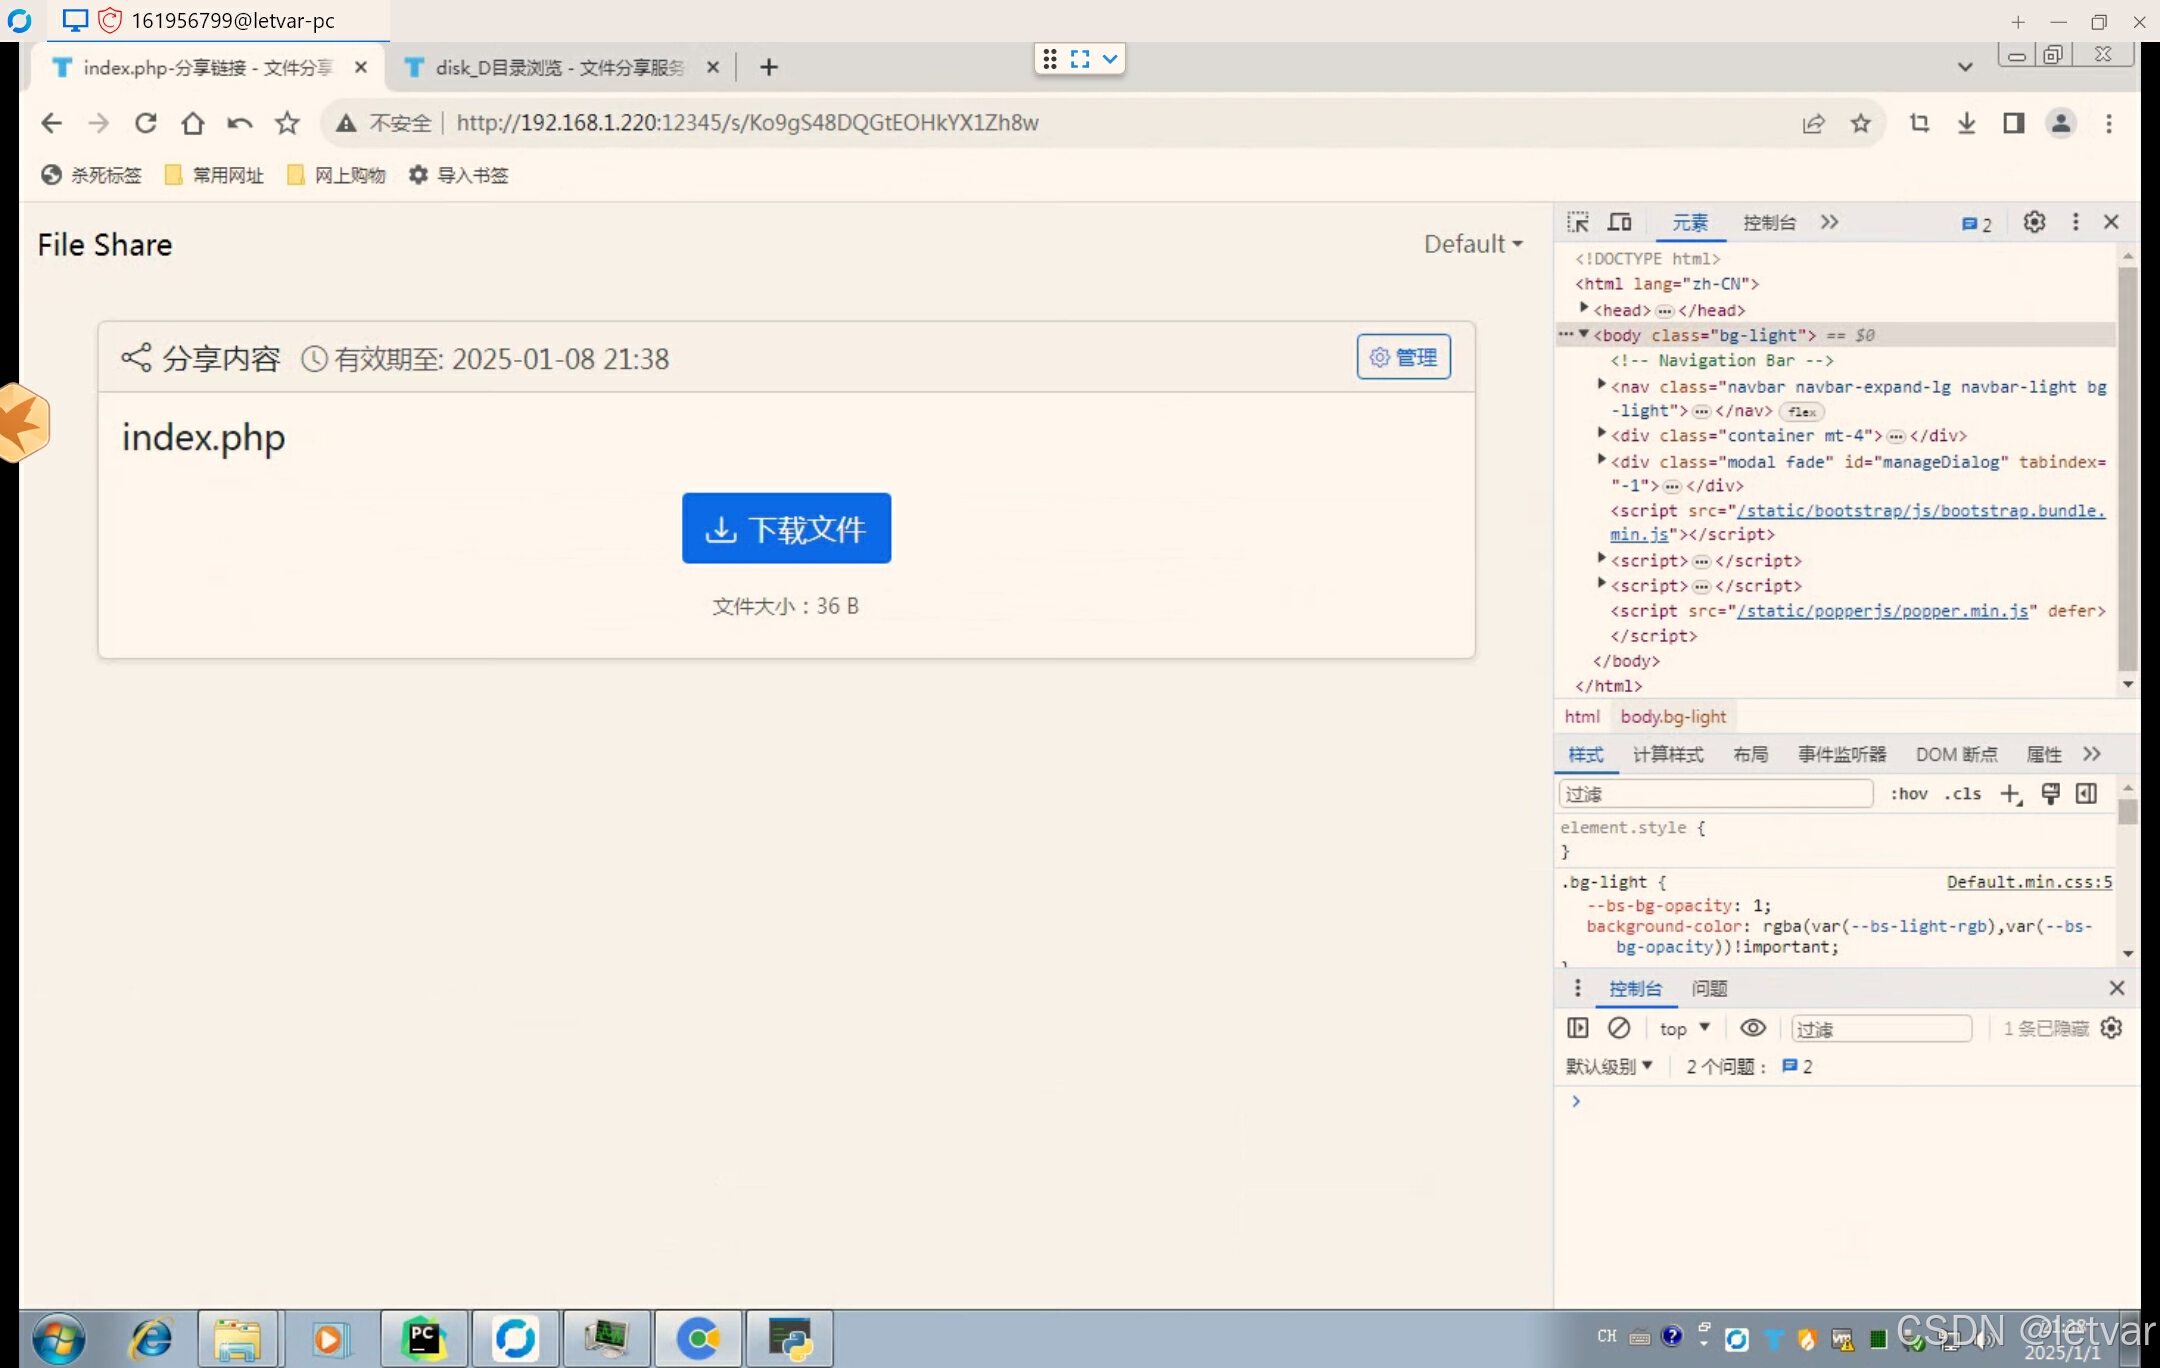This screenshot has height=1368, width=2160.
Task: Focus the console 过滤 filter field
Action: 1881,1029
